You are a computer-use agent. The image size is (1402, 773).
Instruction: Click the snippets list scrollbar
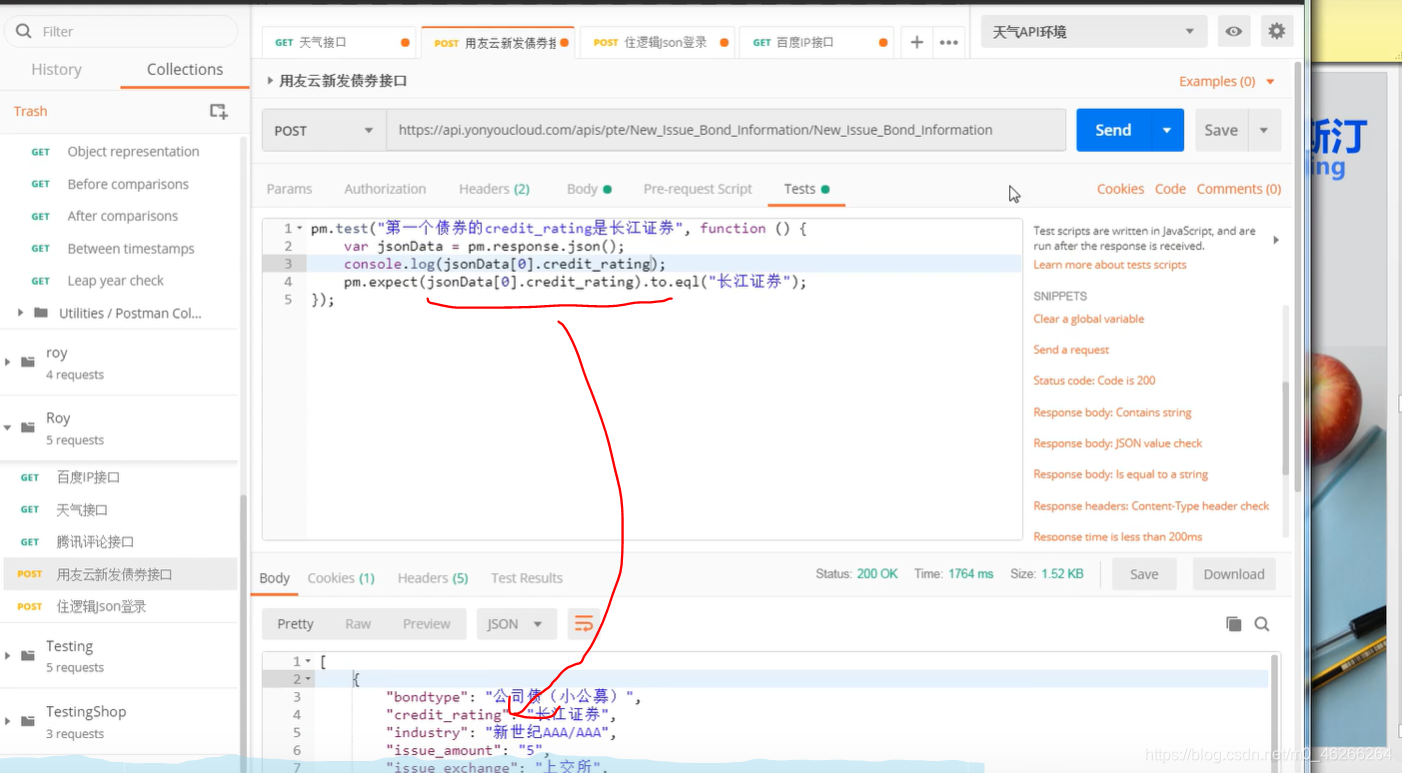point(1286,430)
